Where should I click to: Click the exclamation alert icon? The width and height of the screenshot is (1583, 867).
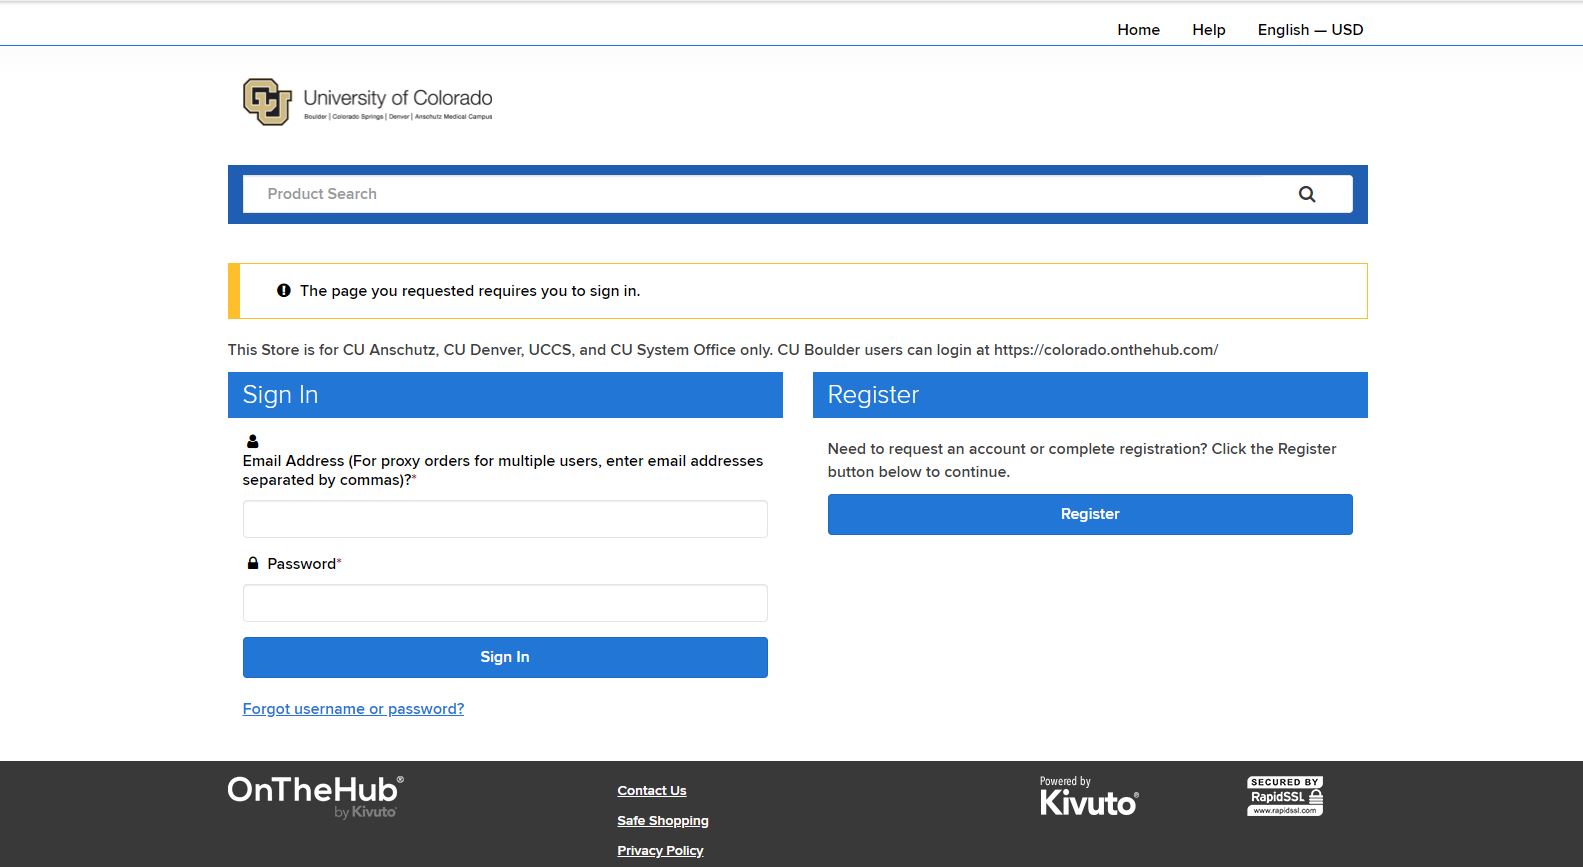pyautogui.click(x=284, y=291)
